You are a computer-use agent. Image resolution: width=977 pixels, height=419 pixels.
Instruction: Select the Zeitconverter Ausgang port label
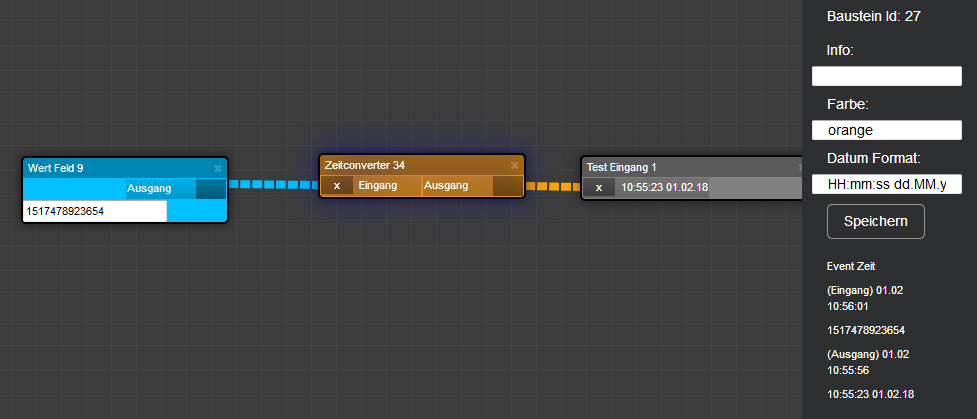tap(446, 186)
